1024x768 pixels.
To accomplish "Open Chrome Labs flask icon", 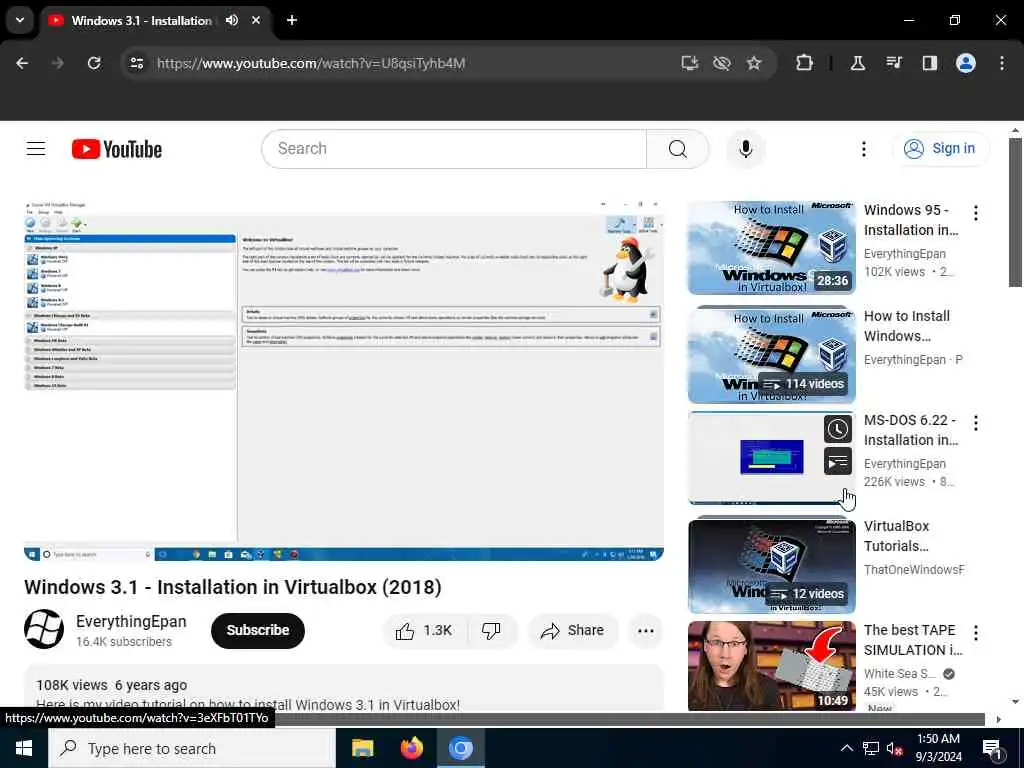I will click(x=857, y=63).
